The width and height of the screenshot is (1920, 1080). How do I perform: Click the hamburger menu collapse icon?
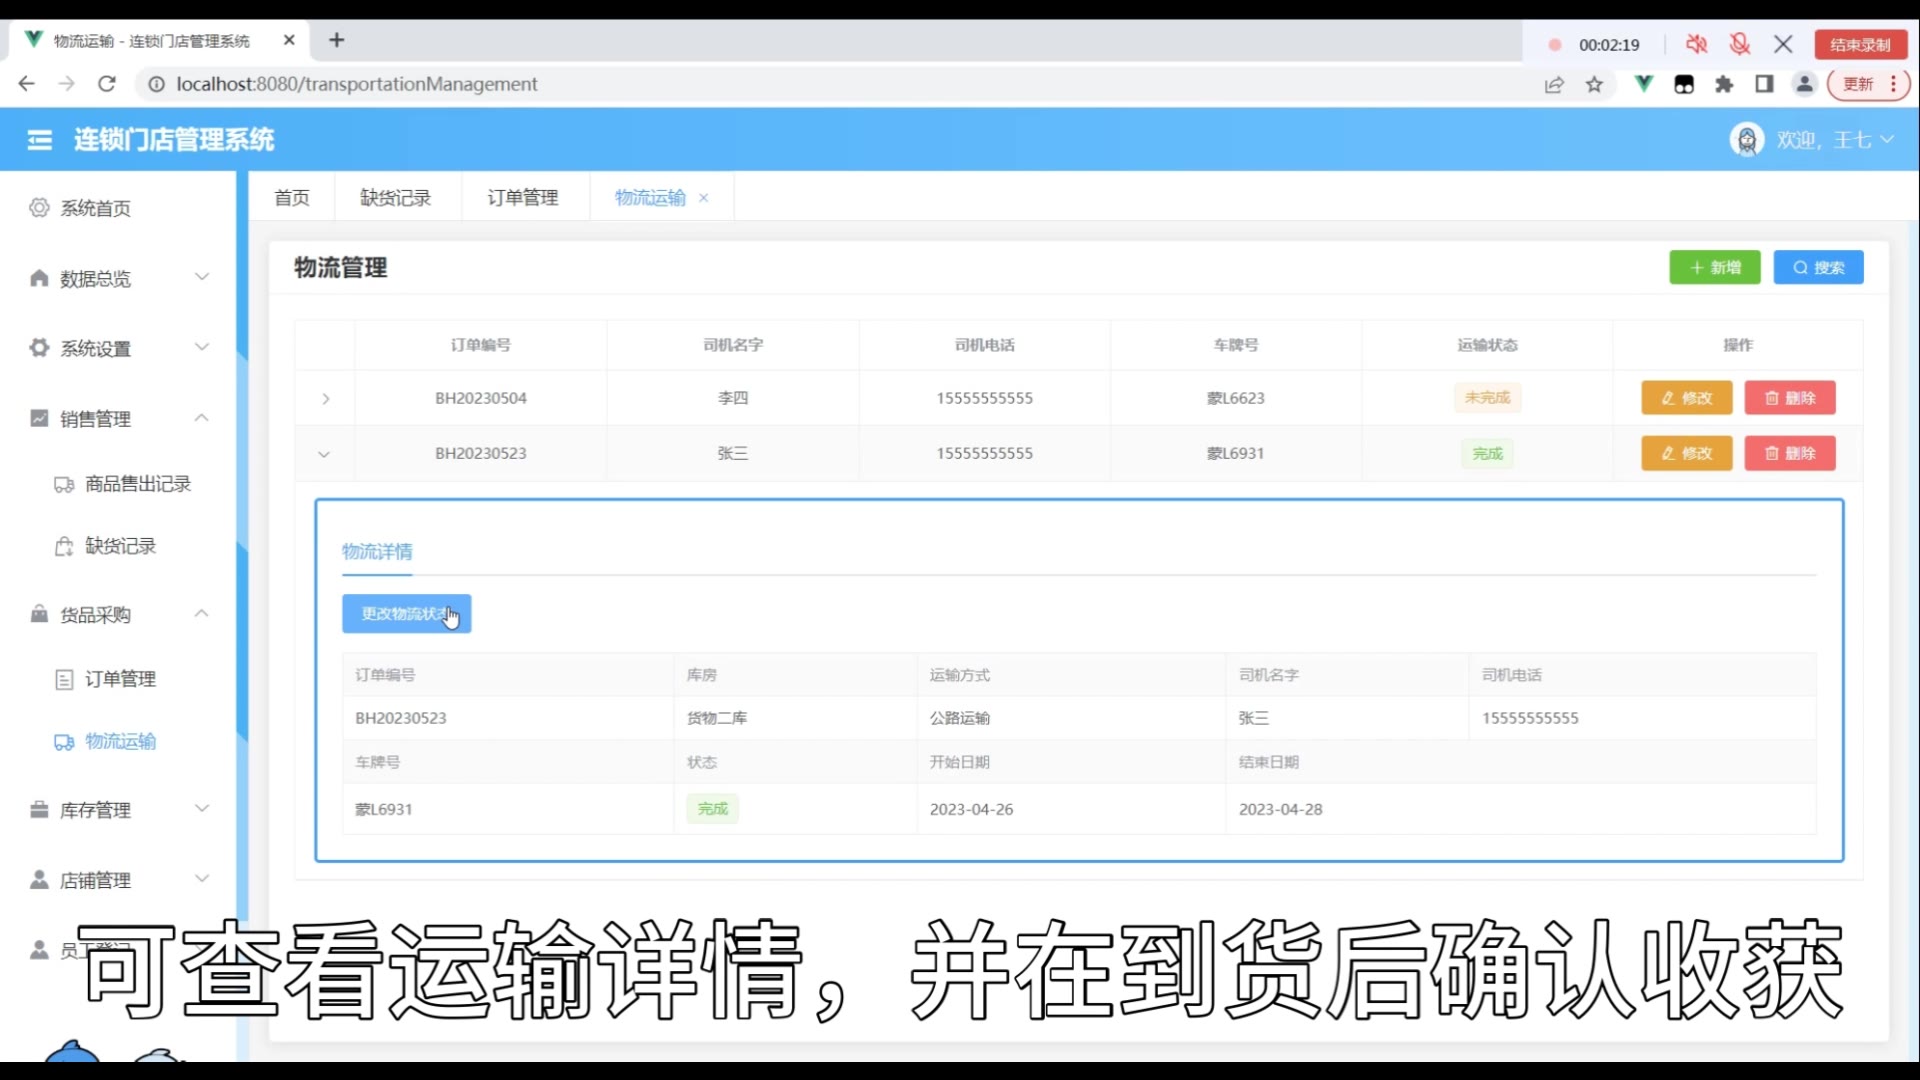40,140
